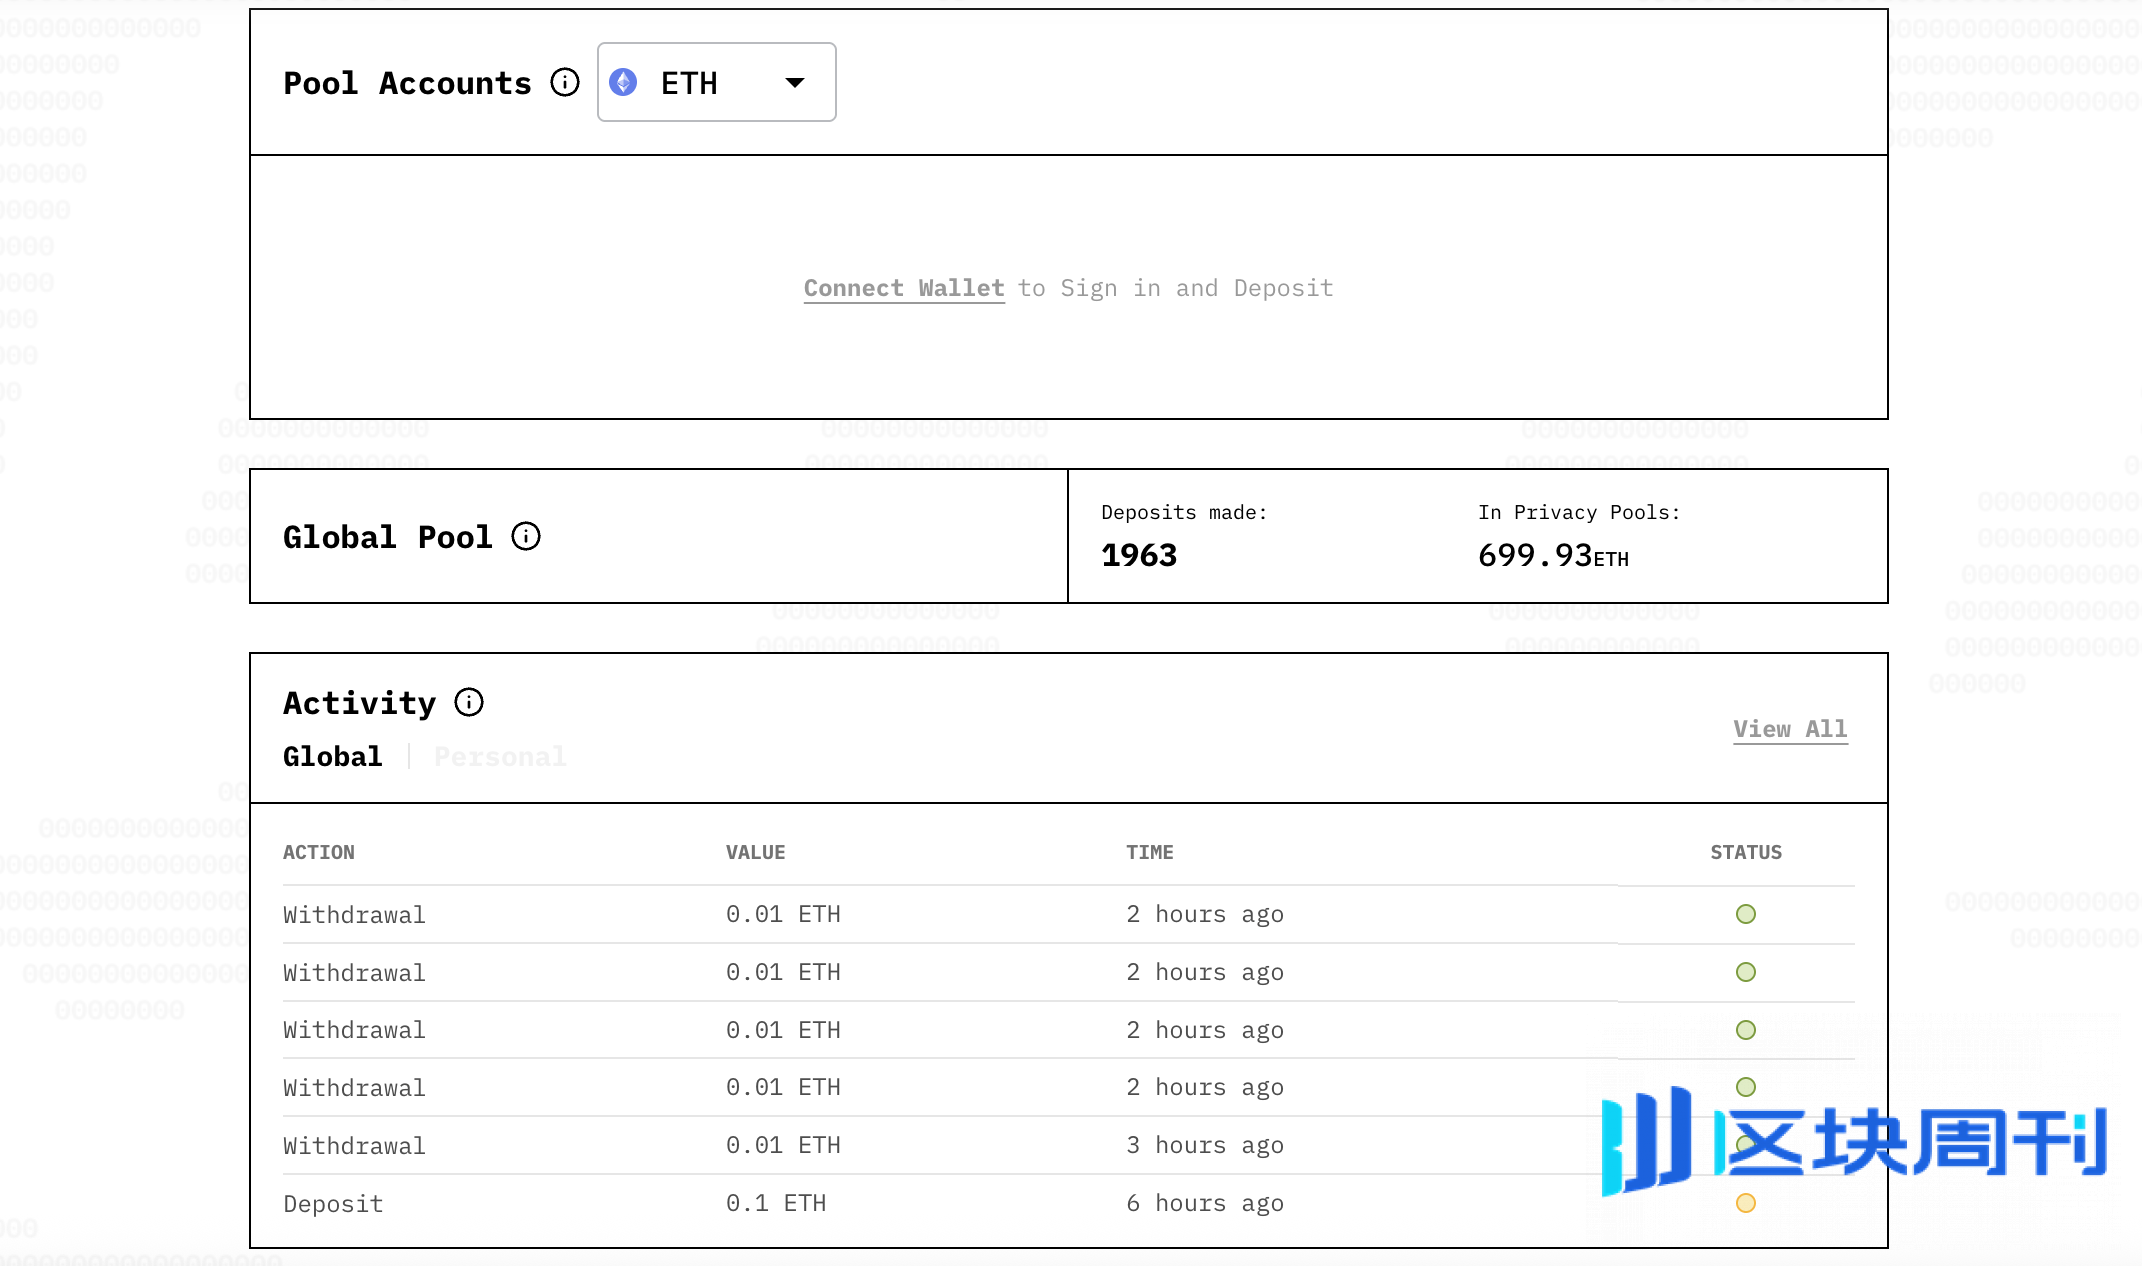The image size is (2142, 1266).
Task: Click the STATUS column header
Action: [x=1746, y=852]
